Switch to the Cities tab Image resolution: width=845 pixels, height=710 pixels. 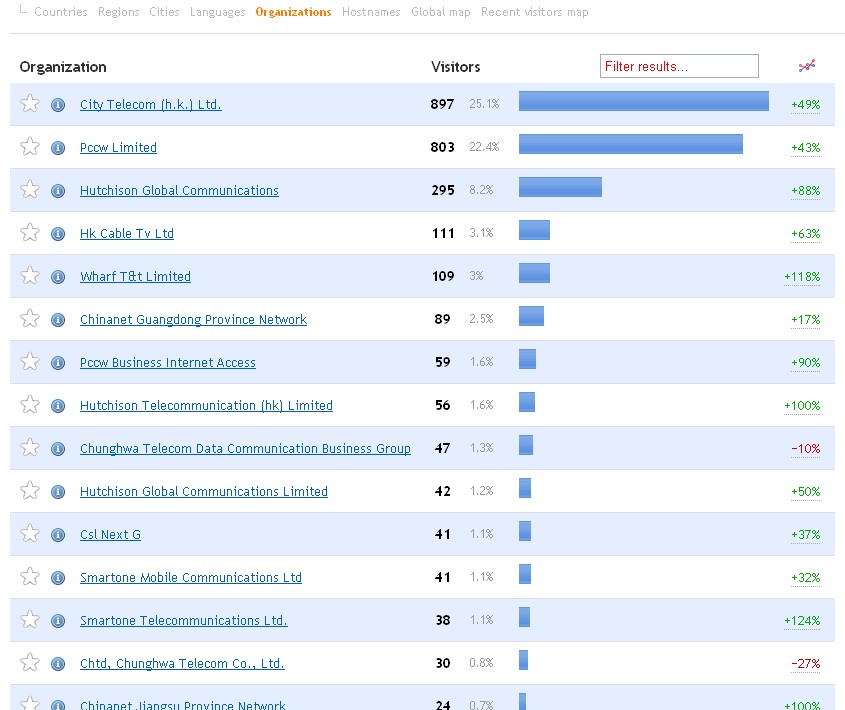pyautogui.click(x=164, y=12)
